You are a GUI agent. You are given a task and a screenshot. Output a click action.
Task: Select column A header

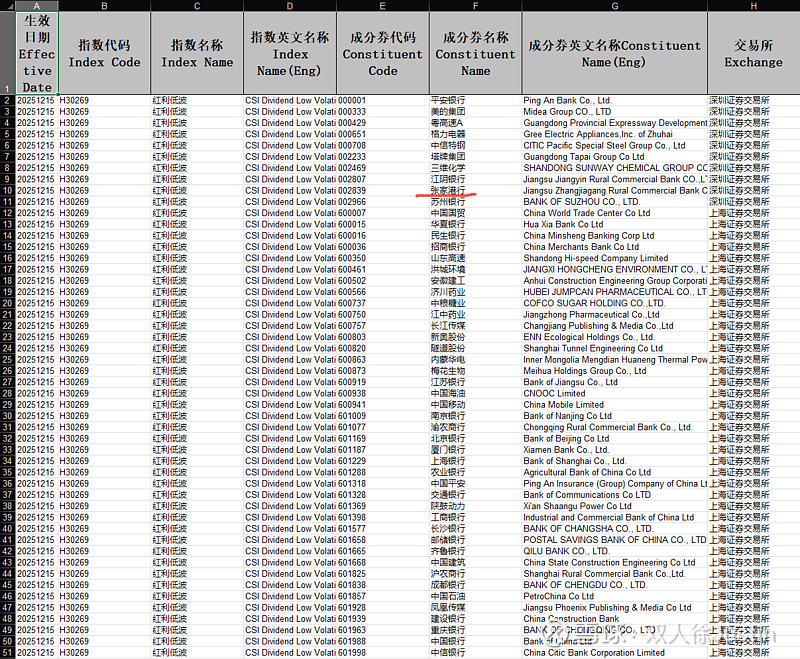click(37, 6)
